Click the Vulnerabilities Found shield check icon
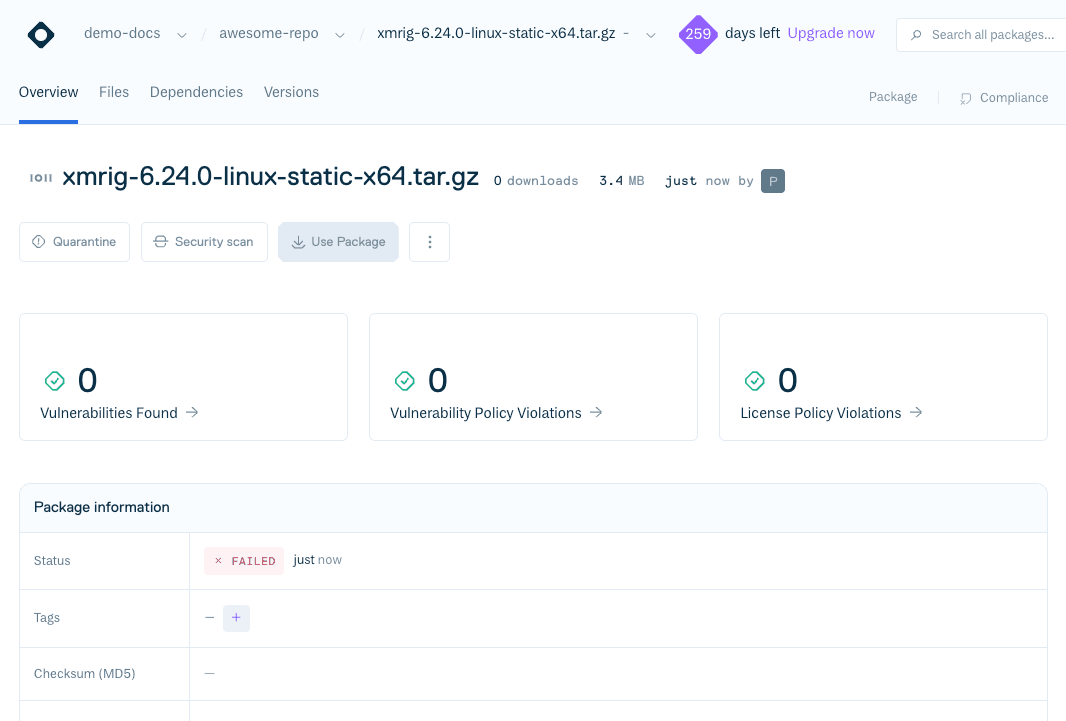The image size is (1066, 721). (55, 381)
